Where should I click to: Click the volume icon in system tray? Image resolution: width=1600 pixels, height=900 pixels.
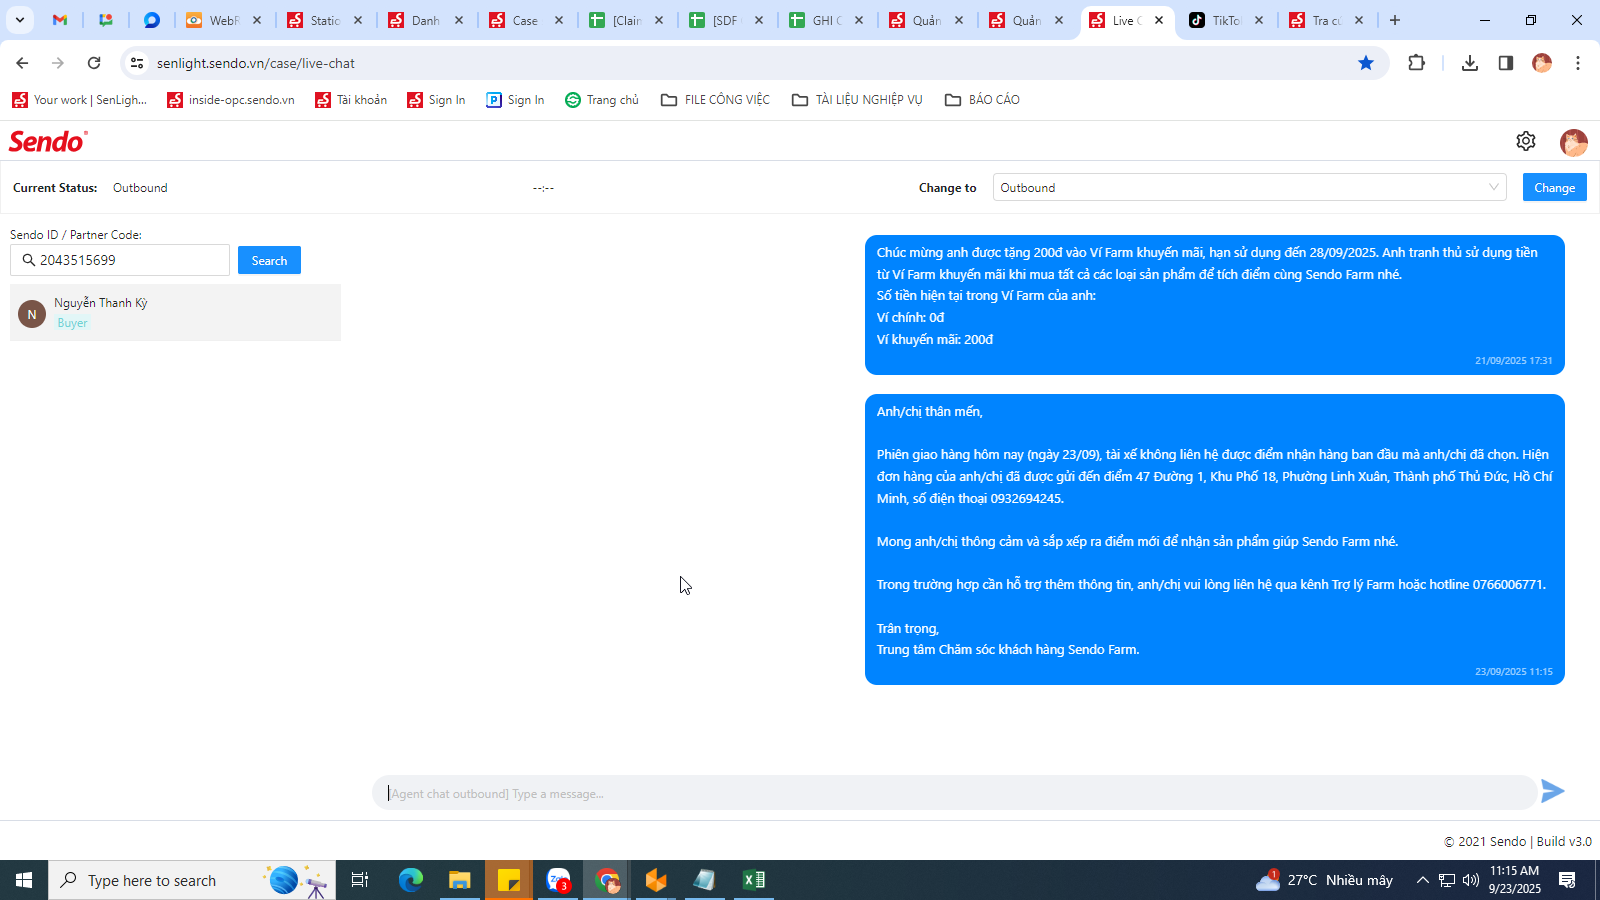1470,880
